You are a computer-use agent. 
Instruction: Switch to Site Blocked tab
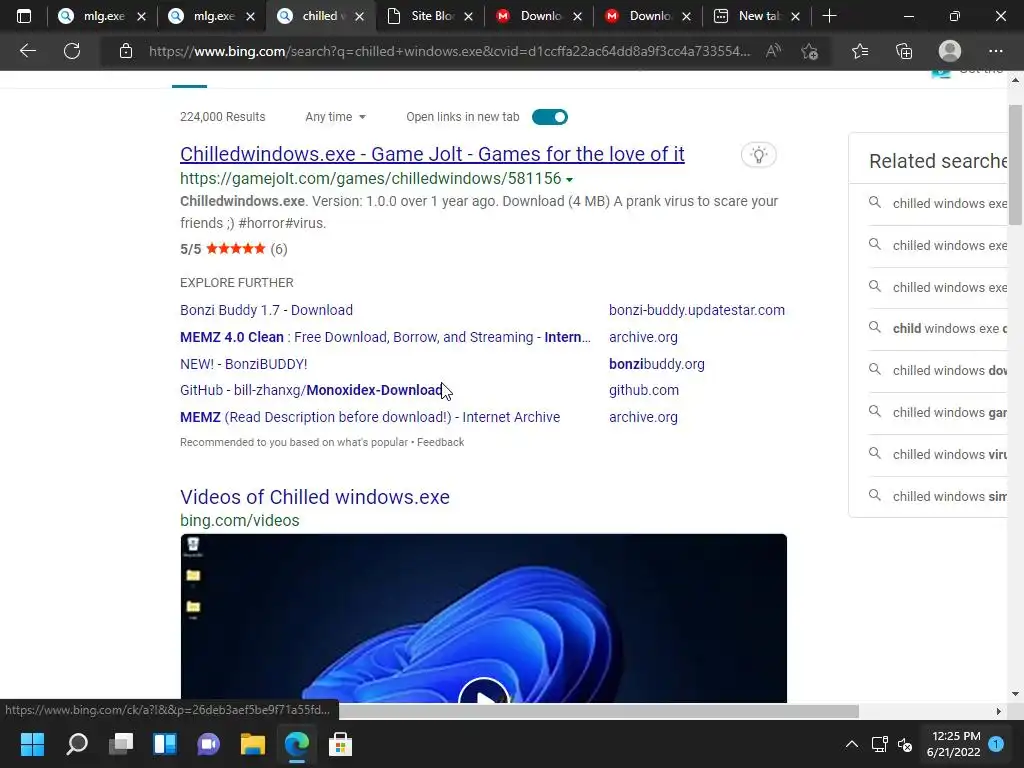430,16
